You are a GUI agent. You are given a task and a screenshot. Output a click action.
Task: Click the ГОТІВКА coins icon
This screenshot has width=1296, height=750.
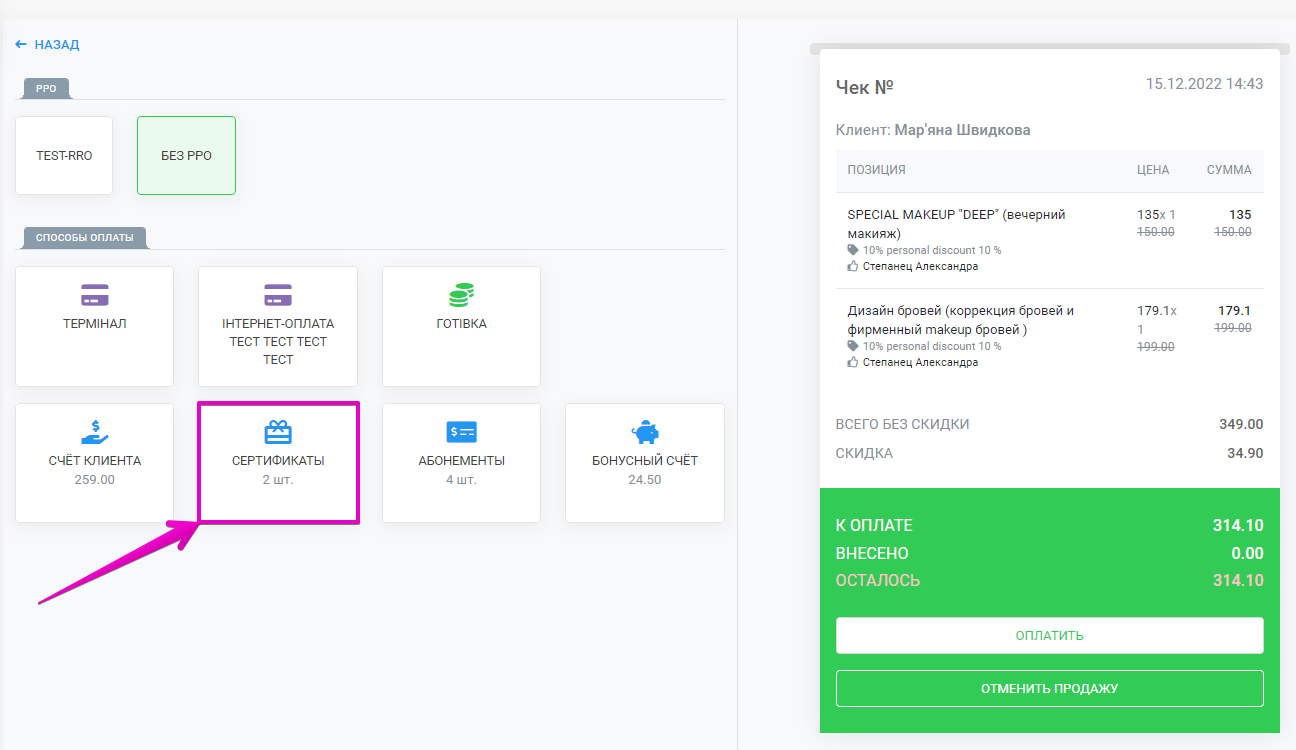pos(461,295)
